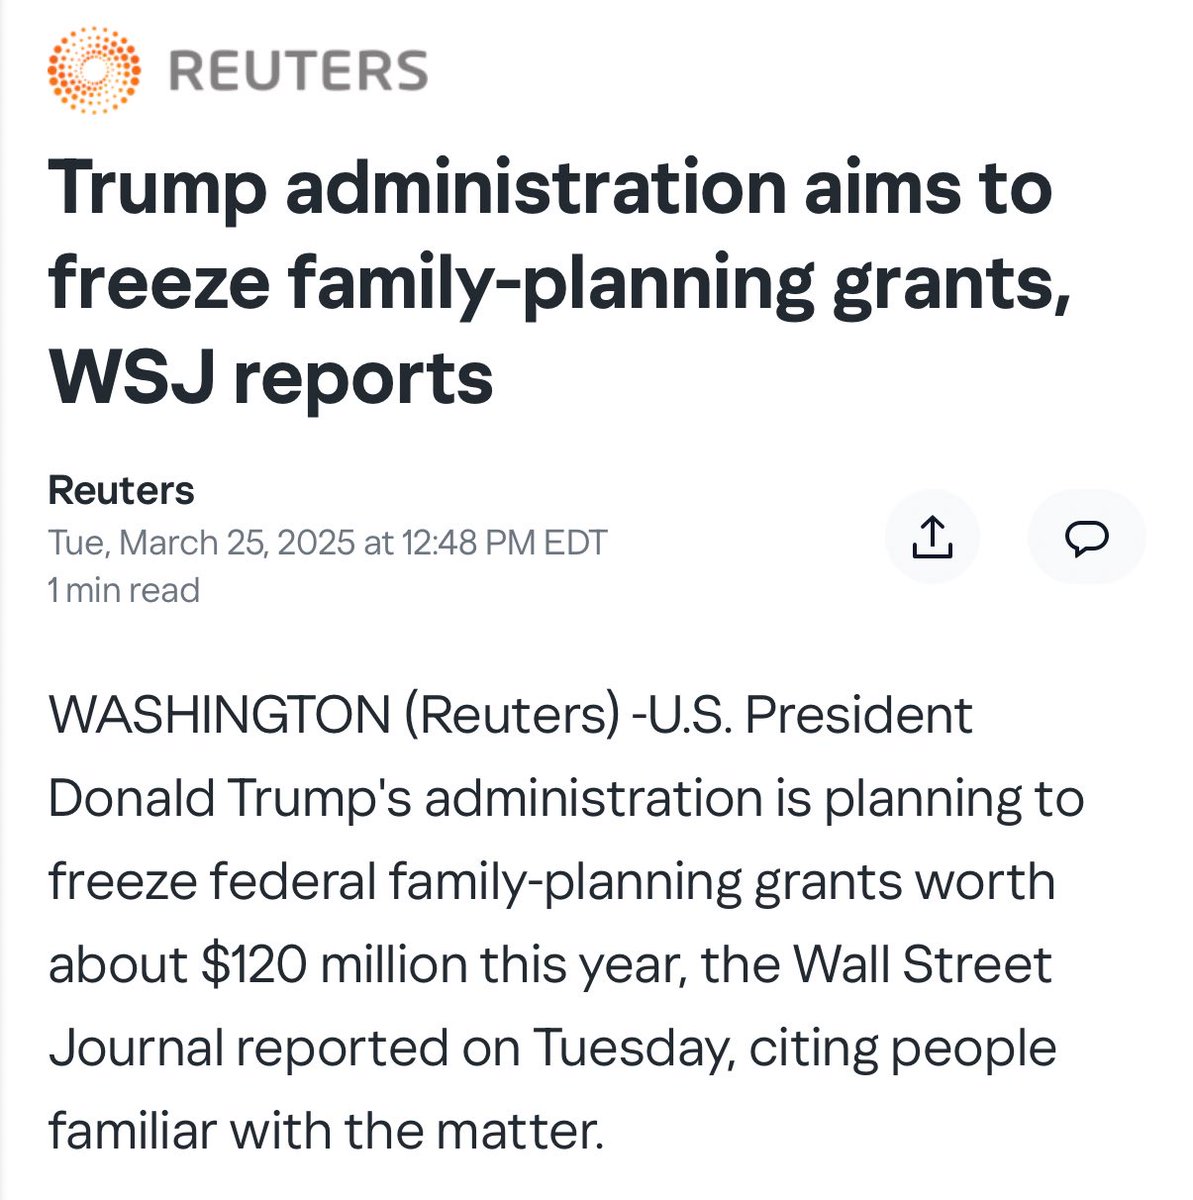The image size is (1193, 1200).
Task: Select the words "WSJ reports" in headline
Action: [x=271, y=378]
